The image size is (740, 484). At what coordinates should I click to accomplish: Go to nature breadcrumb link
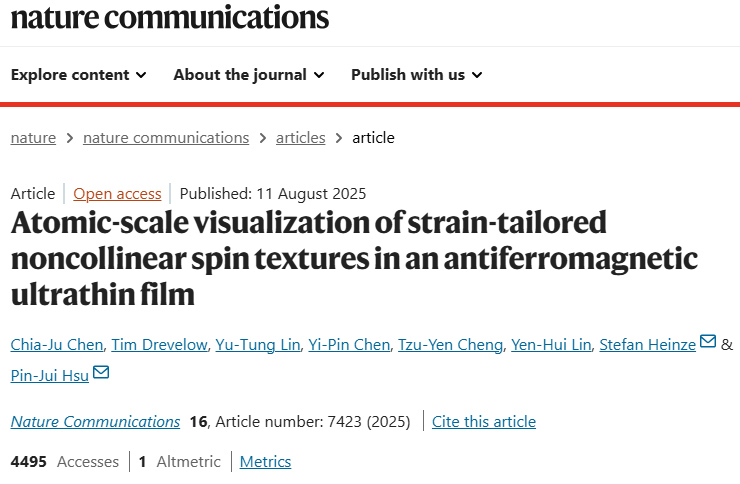33,138
